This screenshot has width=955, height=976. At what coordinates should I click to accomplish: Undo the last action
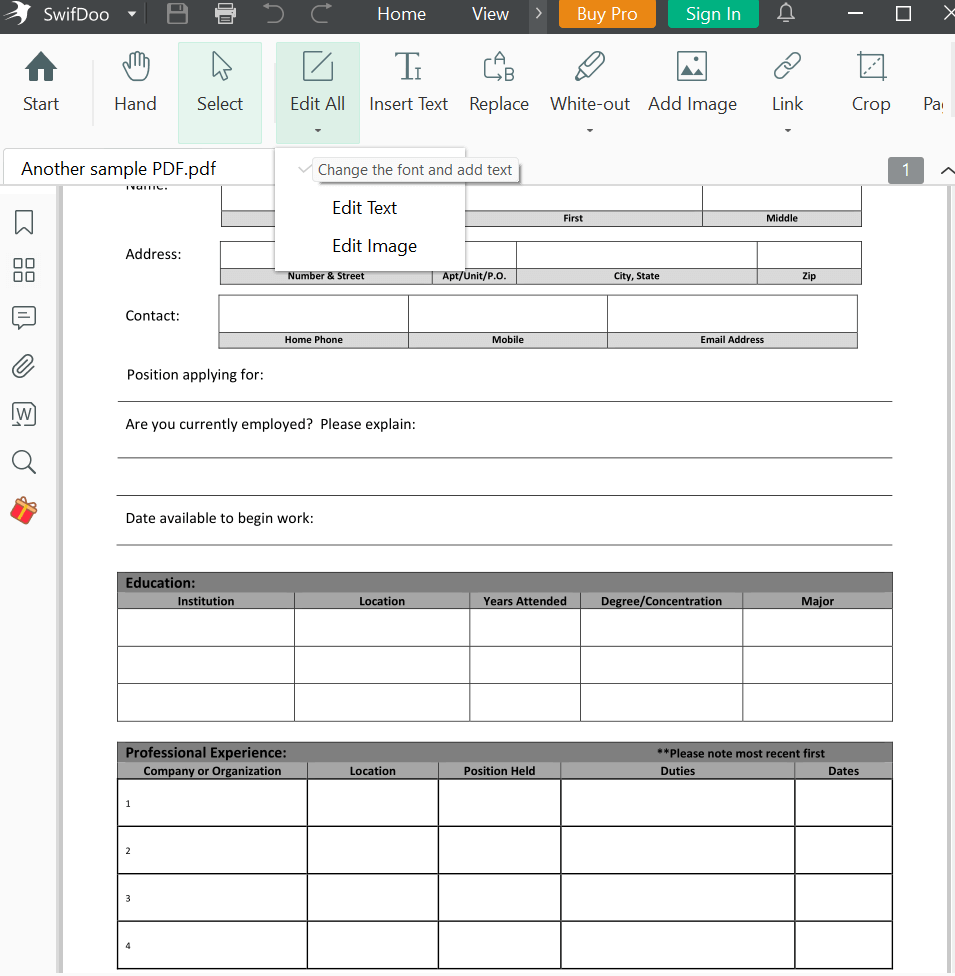click(273, 13)
